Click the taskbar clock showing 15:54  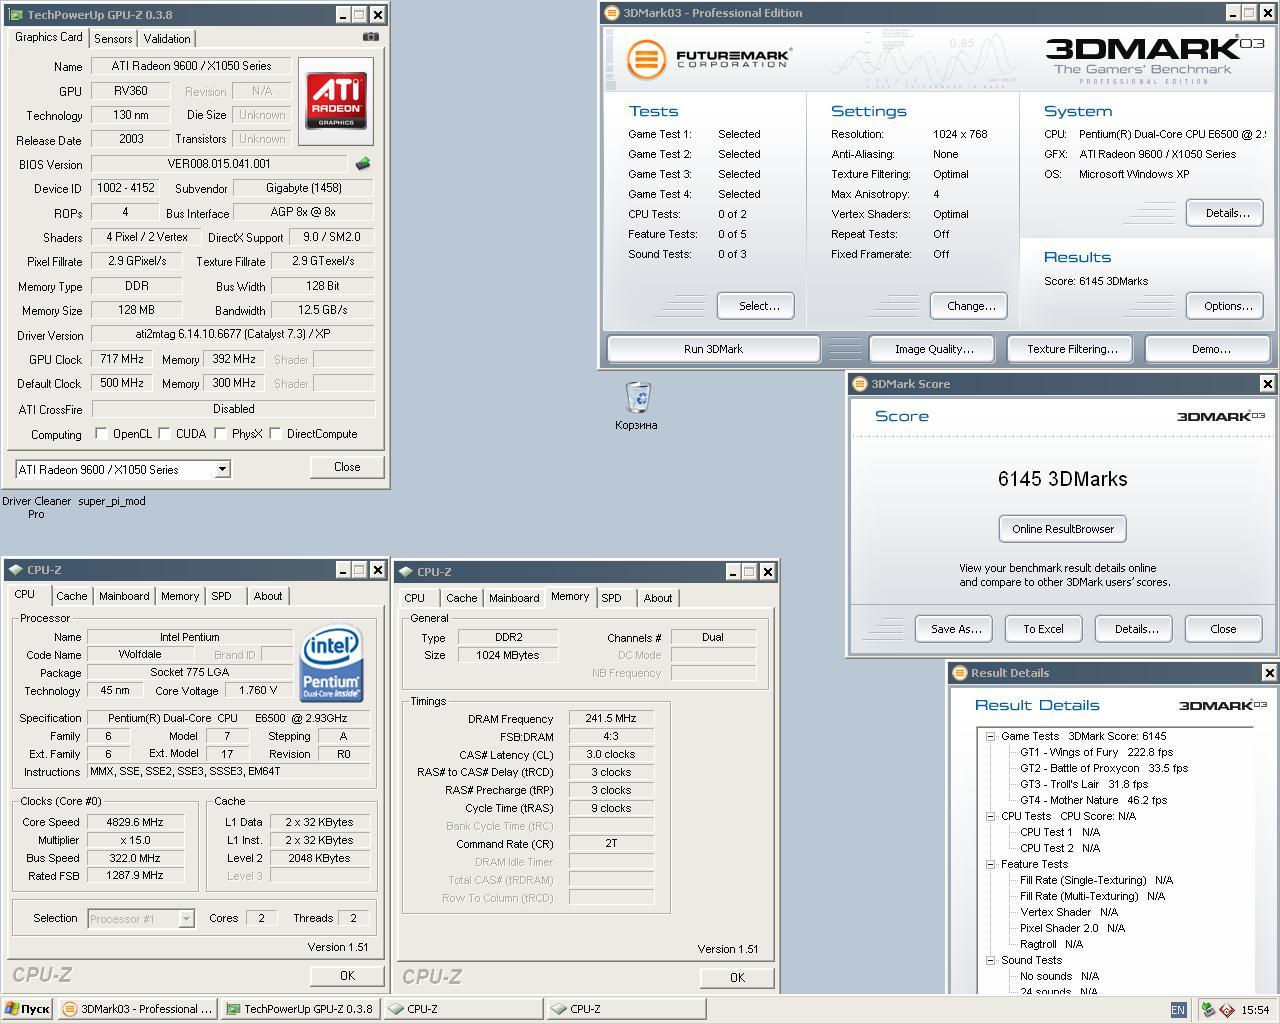1254,1010
